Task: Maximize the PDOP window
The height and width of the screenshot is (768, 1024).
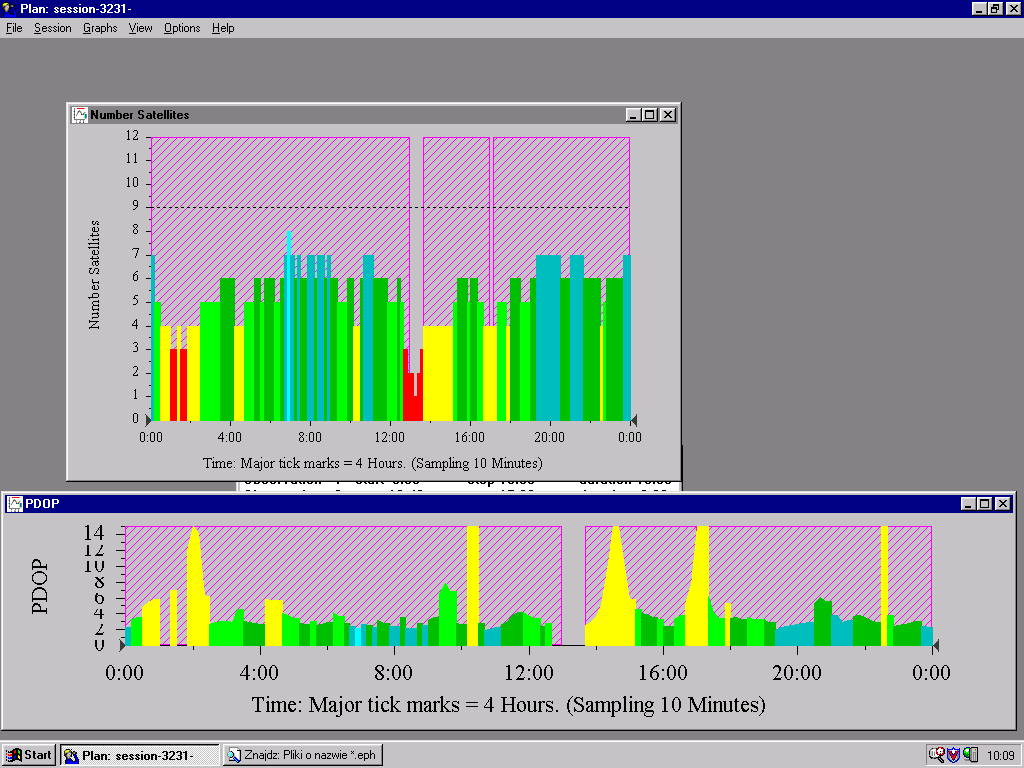Action: pos(985,504)
